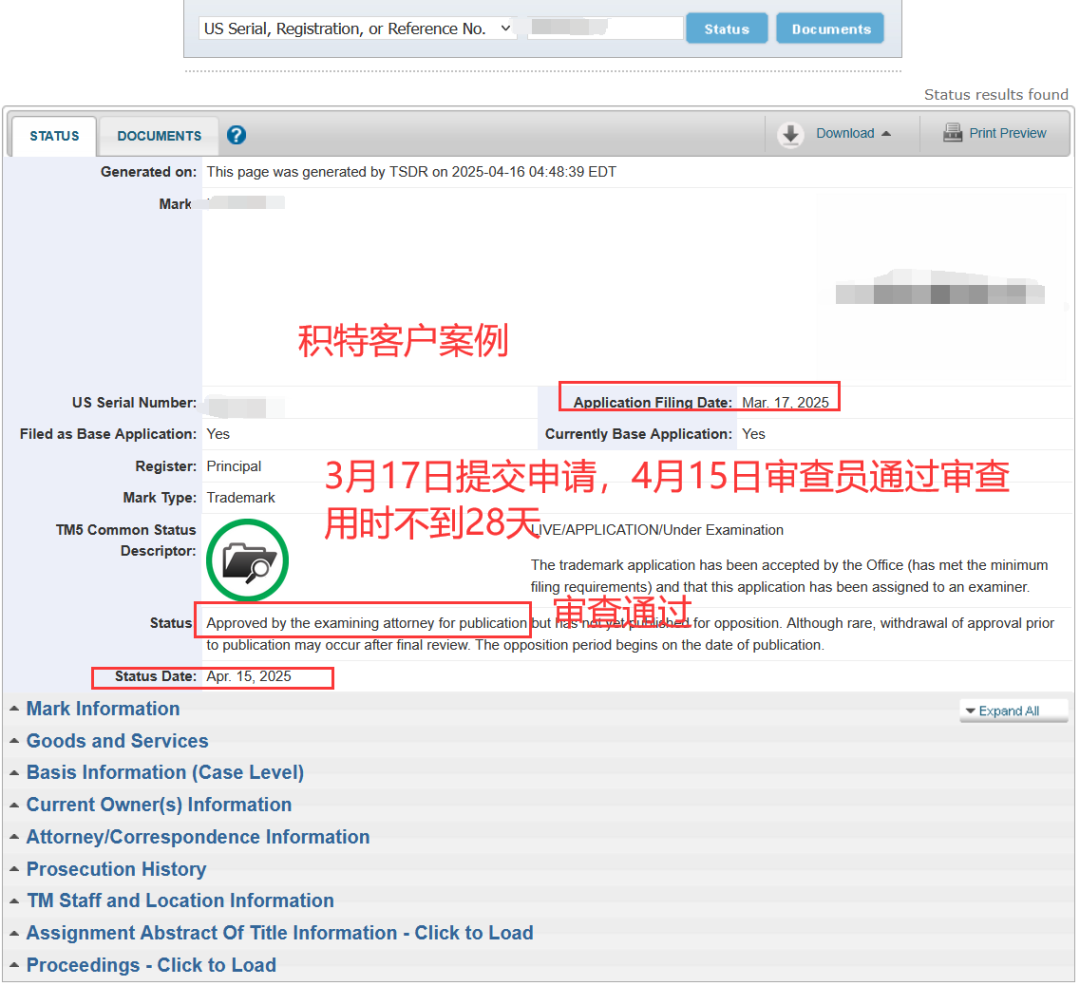
Task: Click the blue Documents search button
Action: [829, 28]
